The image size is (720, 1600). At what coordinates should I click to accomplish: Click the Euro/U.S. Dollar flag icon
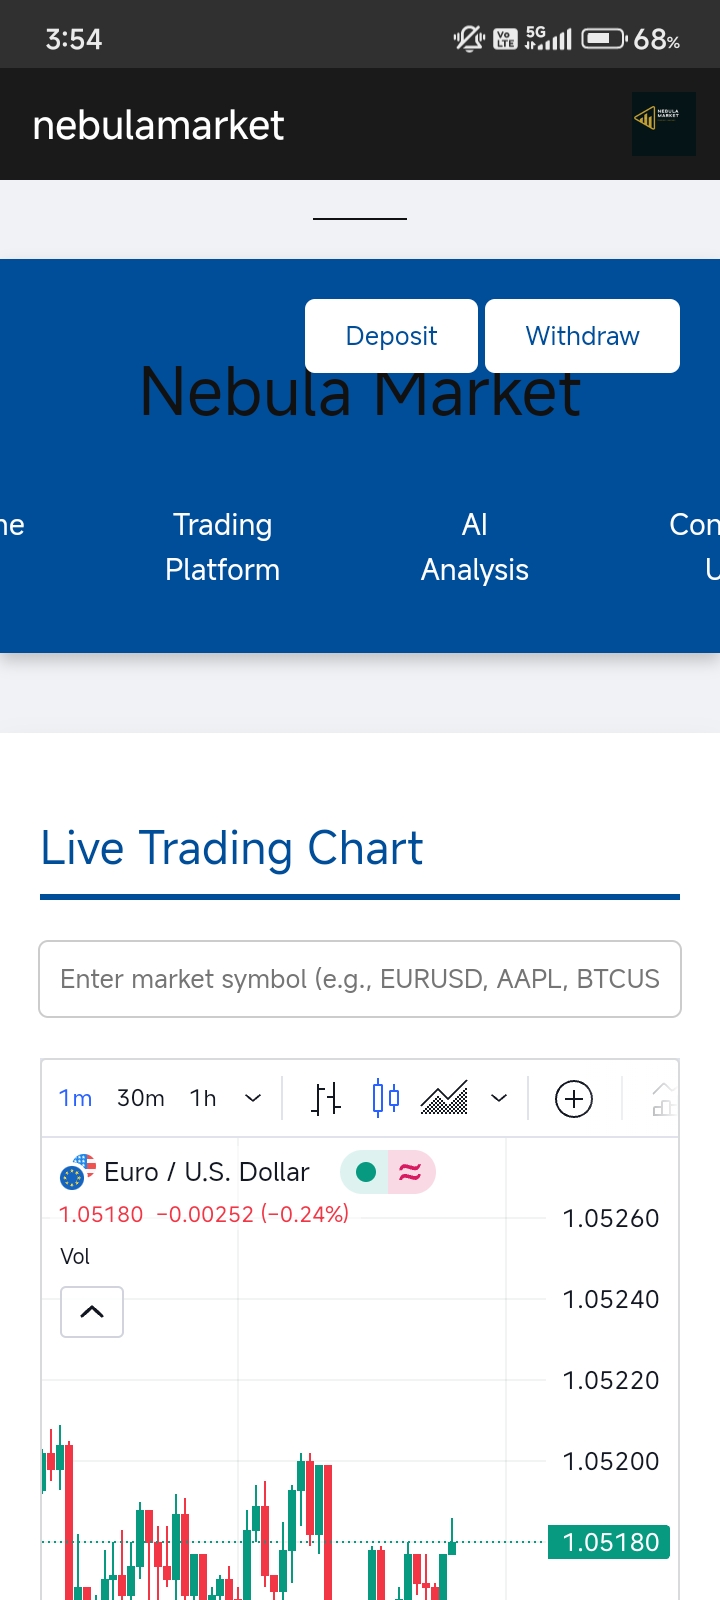pos(77,1172)
